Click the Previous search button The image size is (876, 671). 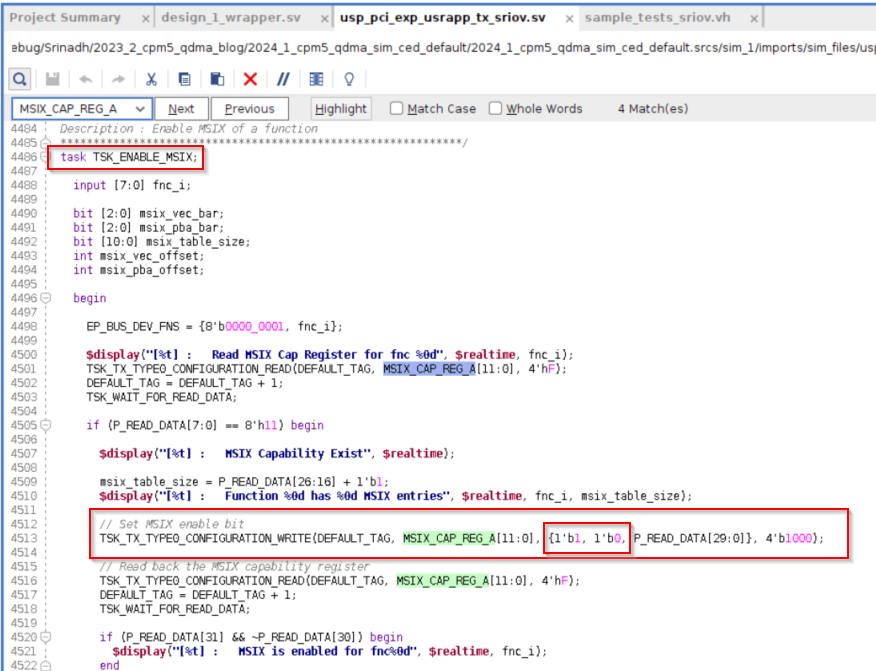[250, 108]
